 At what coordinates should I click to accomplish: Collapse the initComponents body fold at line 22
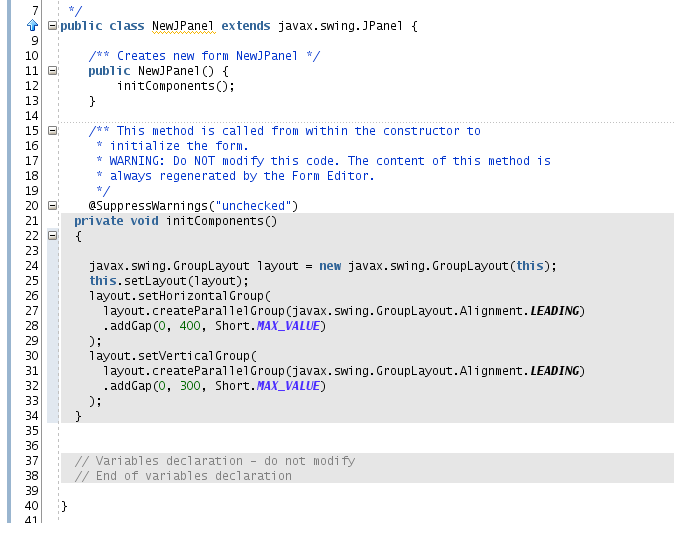point(52,235)
